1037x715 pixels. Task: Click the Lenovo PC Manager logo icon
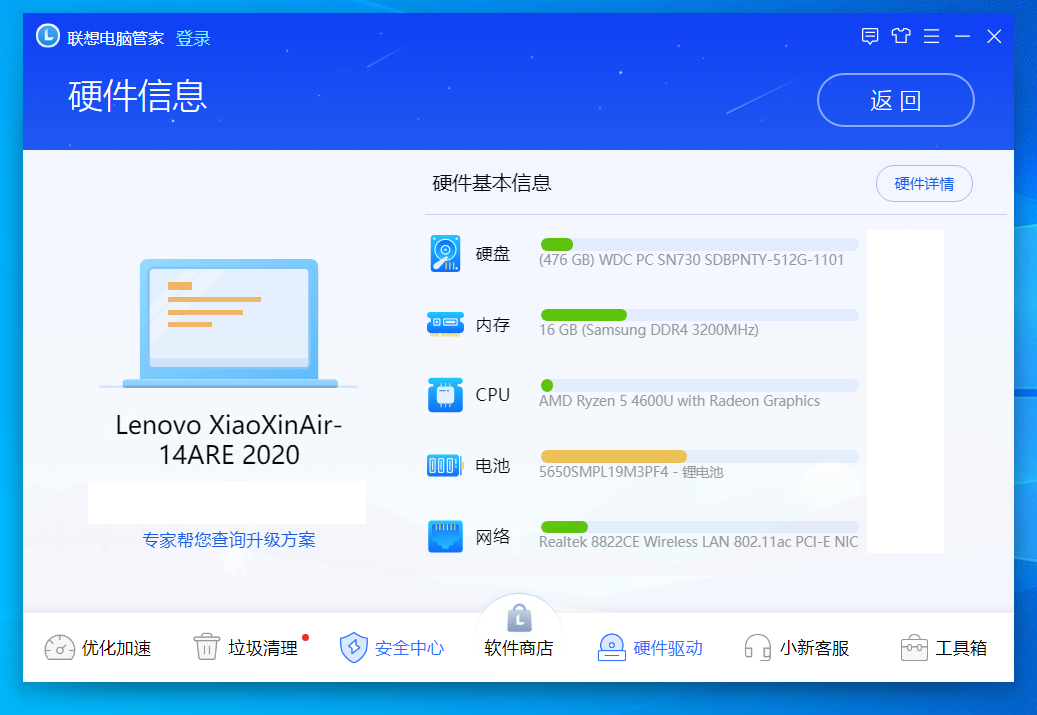(x=48, y=36)
